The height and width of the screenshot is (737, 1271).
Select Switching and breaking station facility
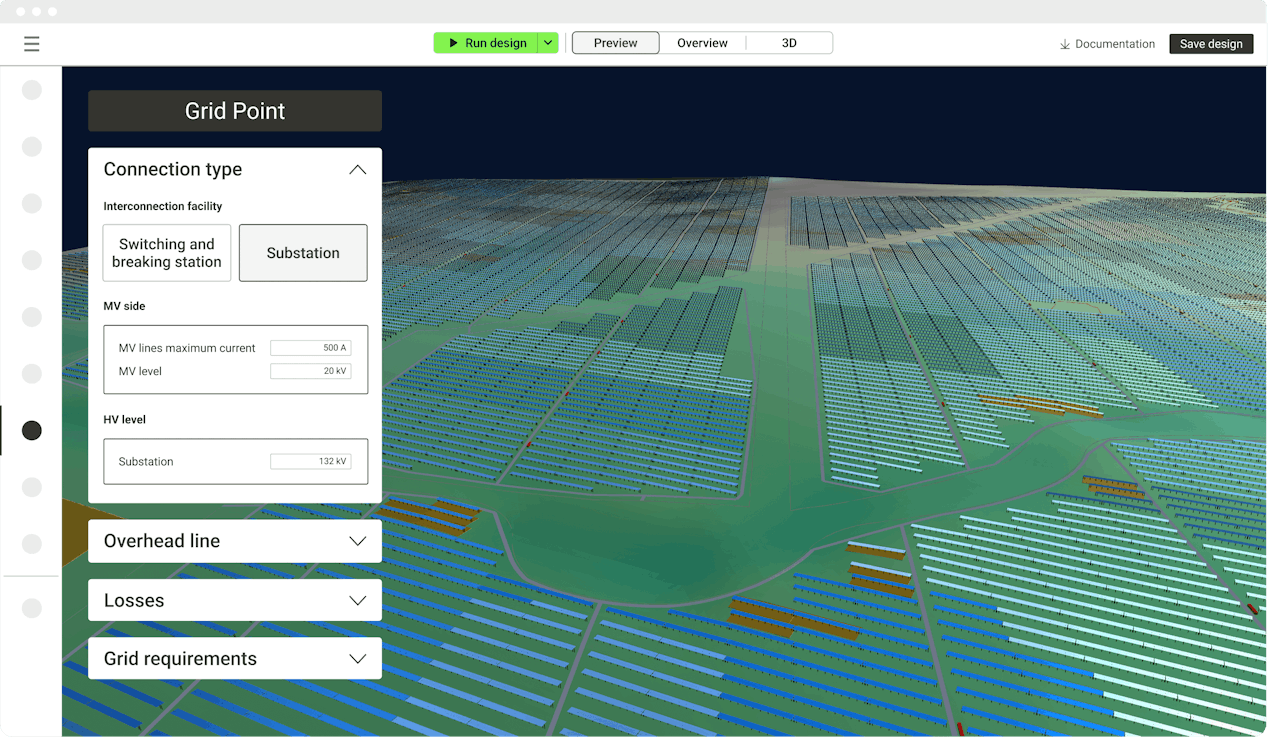pyautogui.click(x=167, y=253)
